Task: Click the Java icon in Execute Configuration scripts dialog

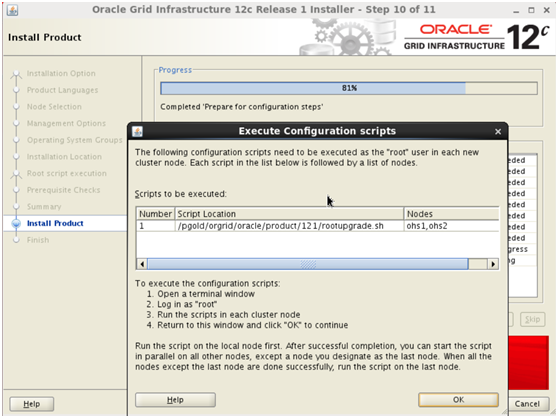Action: (x=137, y=131)
